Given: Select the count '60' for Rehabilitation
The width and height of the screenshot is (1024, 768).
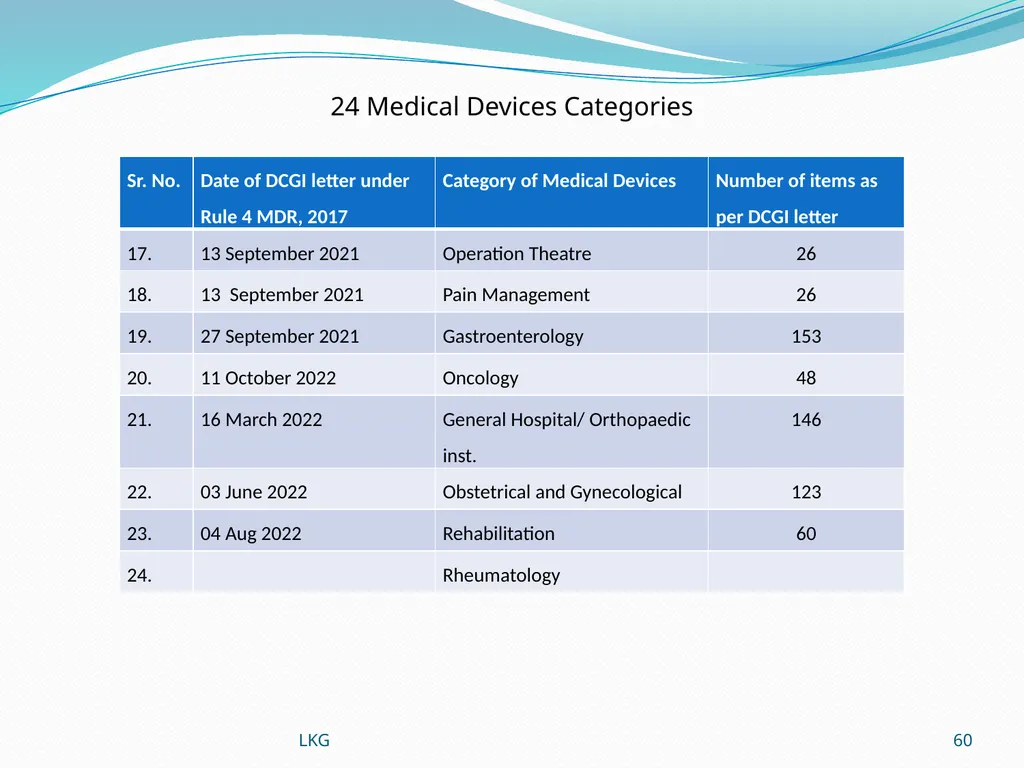Looking at the screenshot, I should pos(807,531).
